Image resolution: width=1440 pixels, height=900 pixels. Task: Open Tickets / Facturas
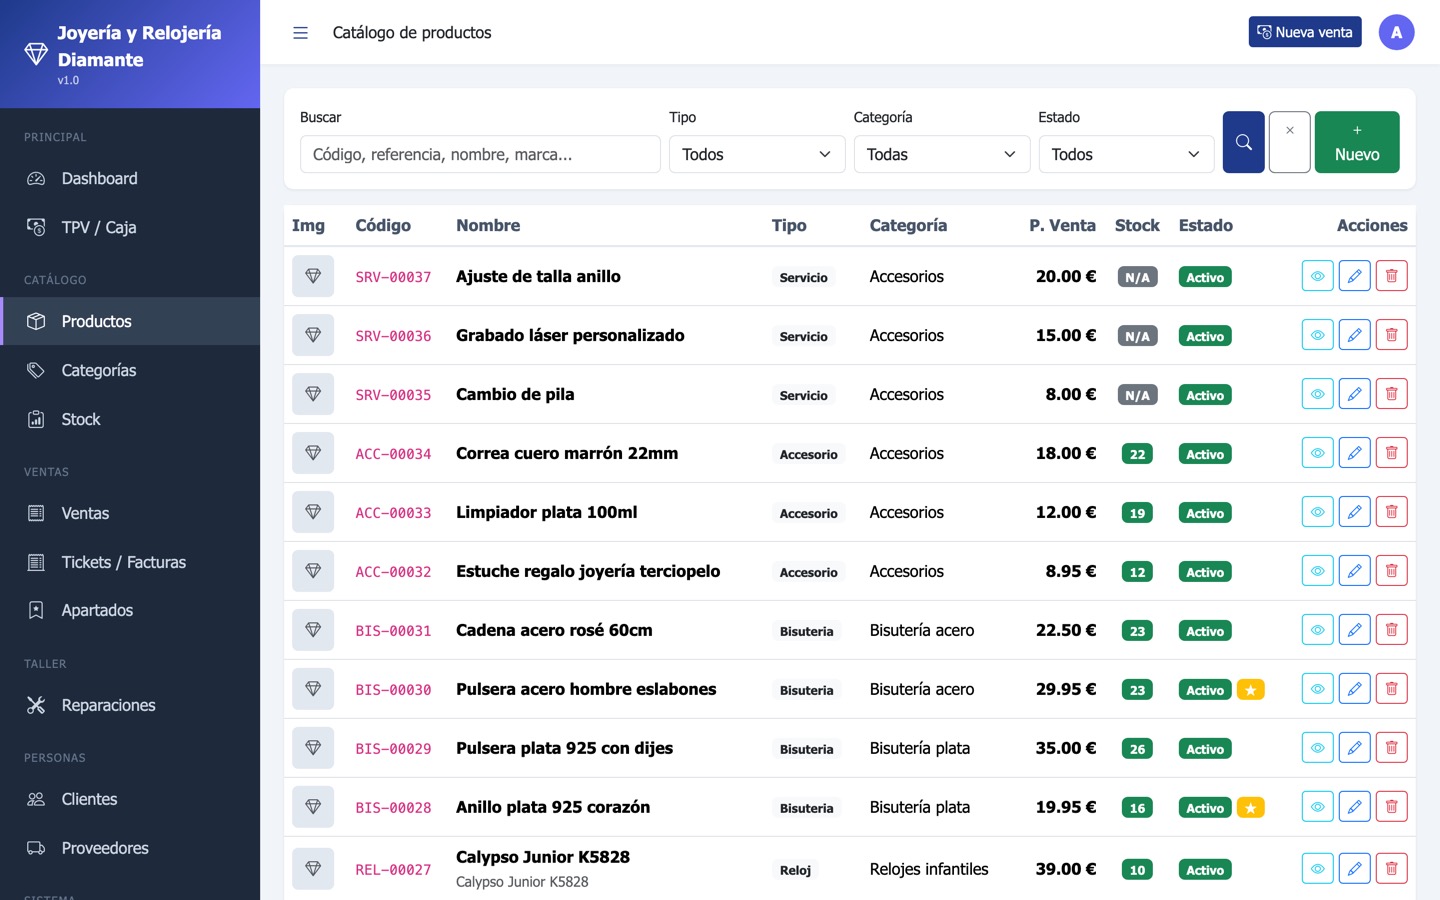click(130, 562)
